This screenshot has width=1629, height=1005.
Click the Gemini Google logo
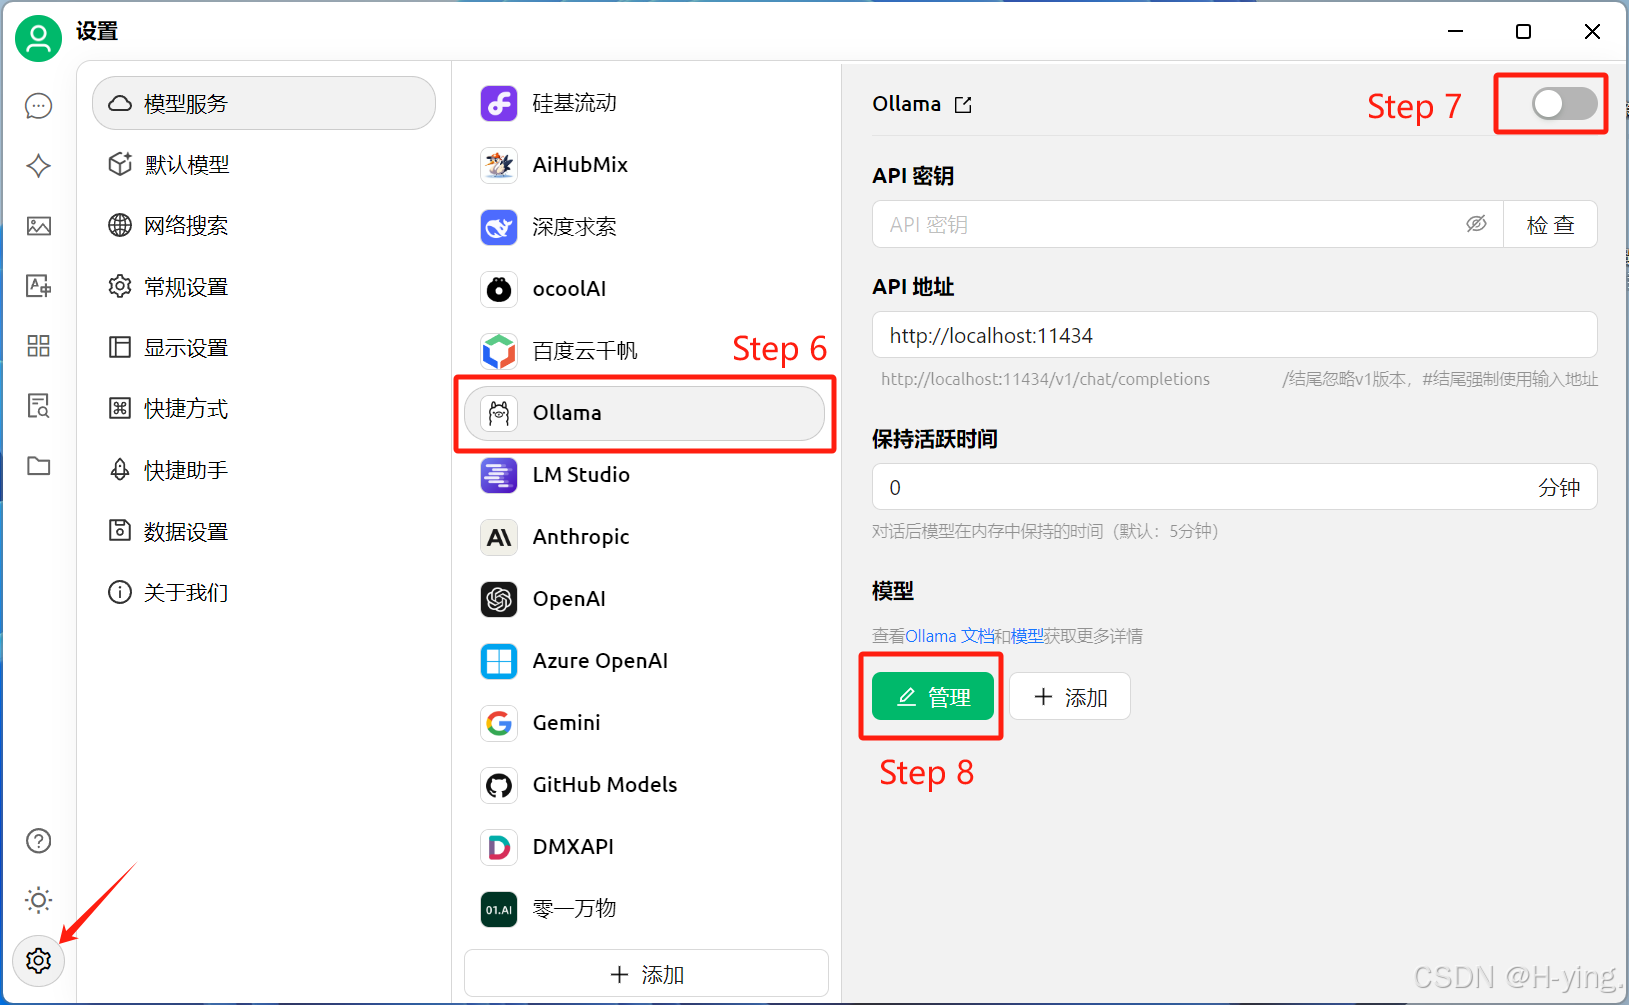tap(499, 723)
